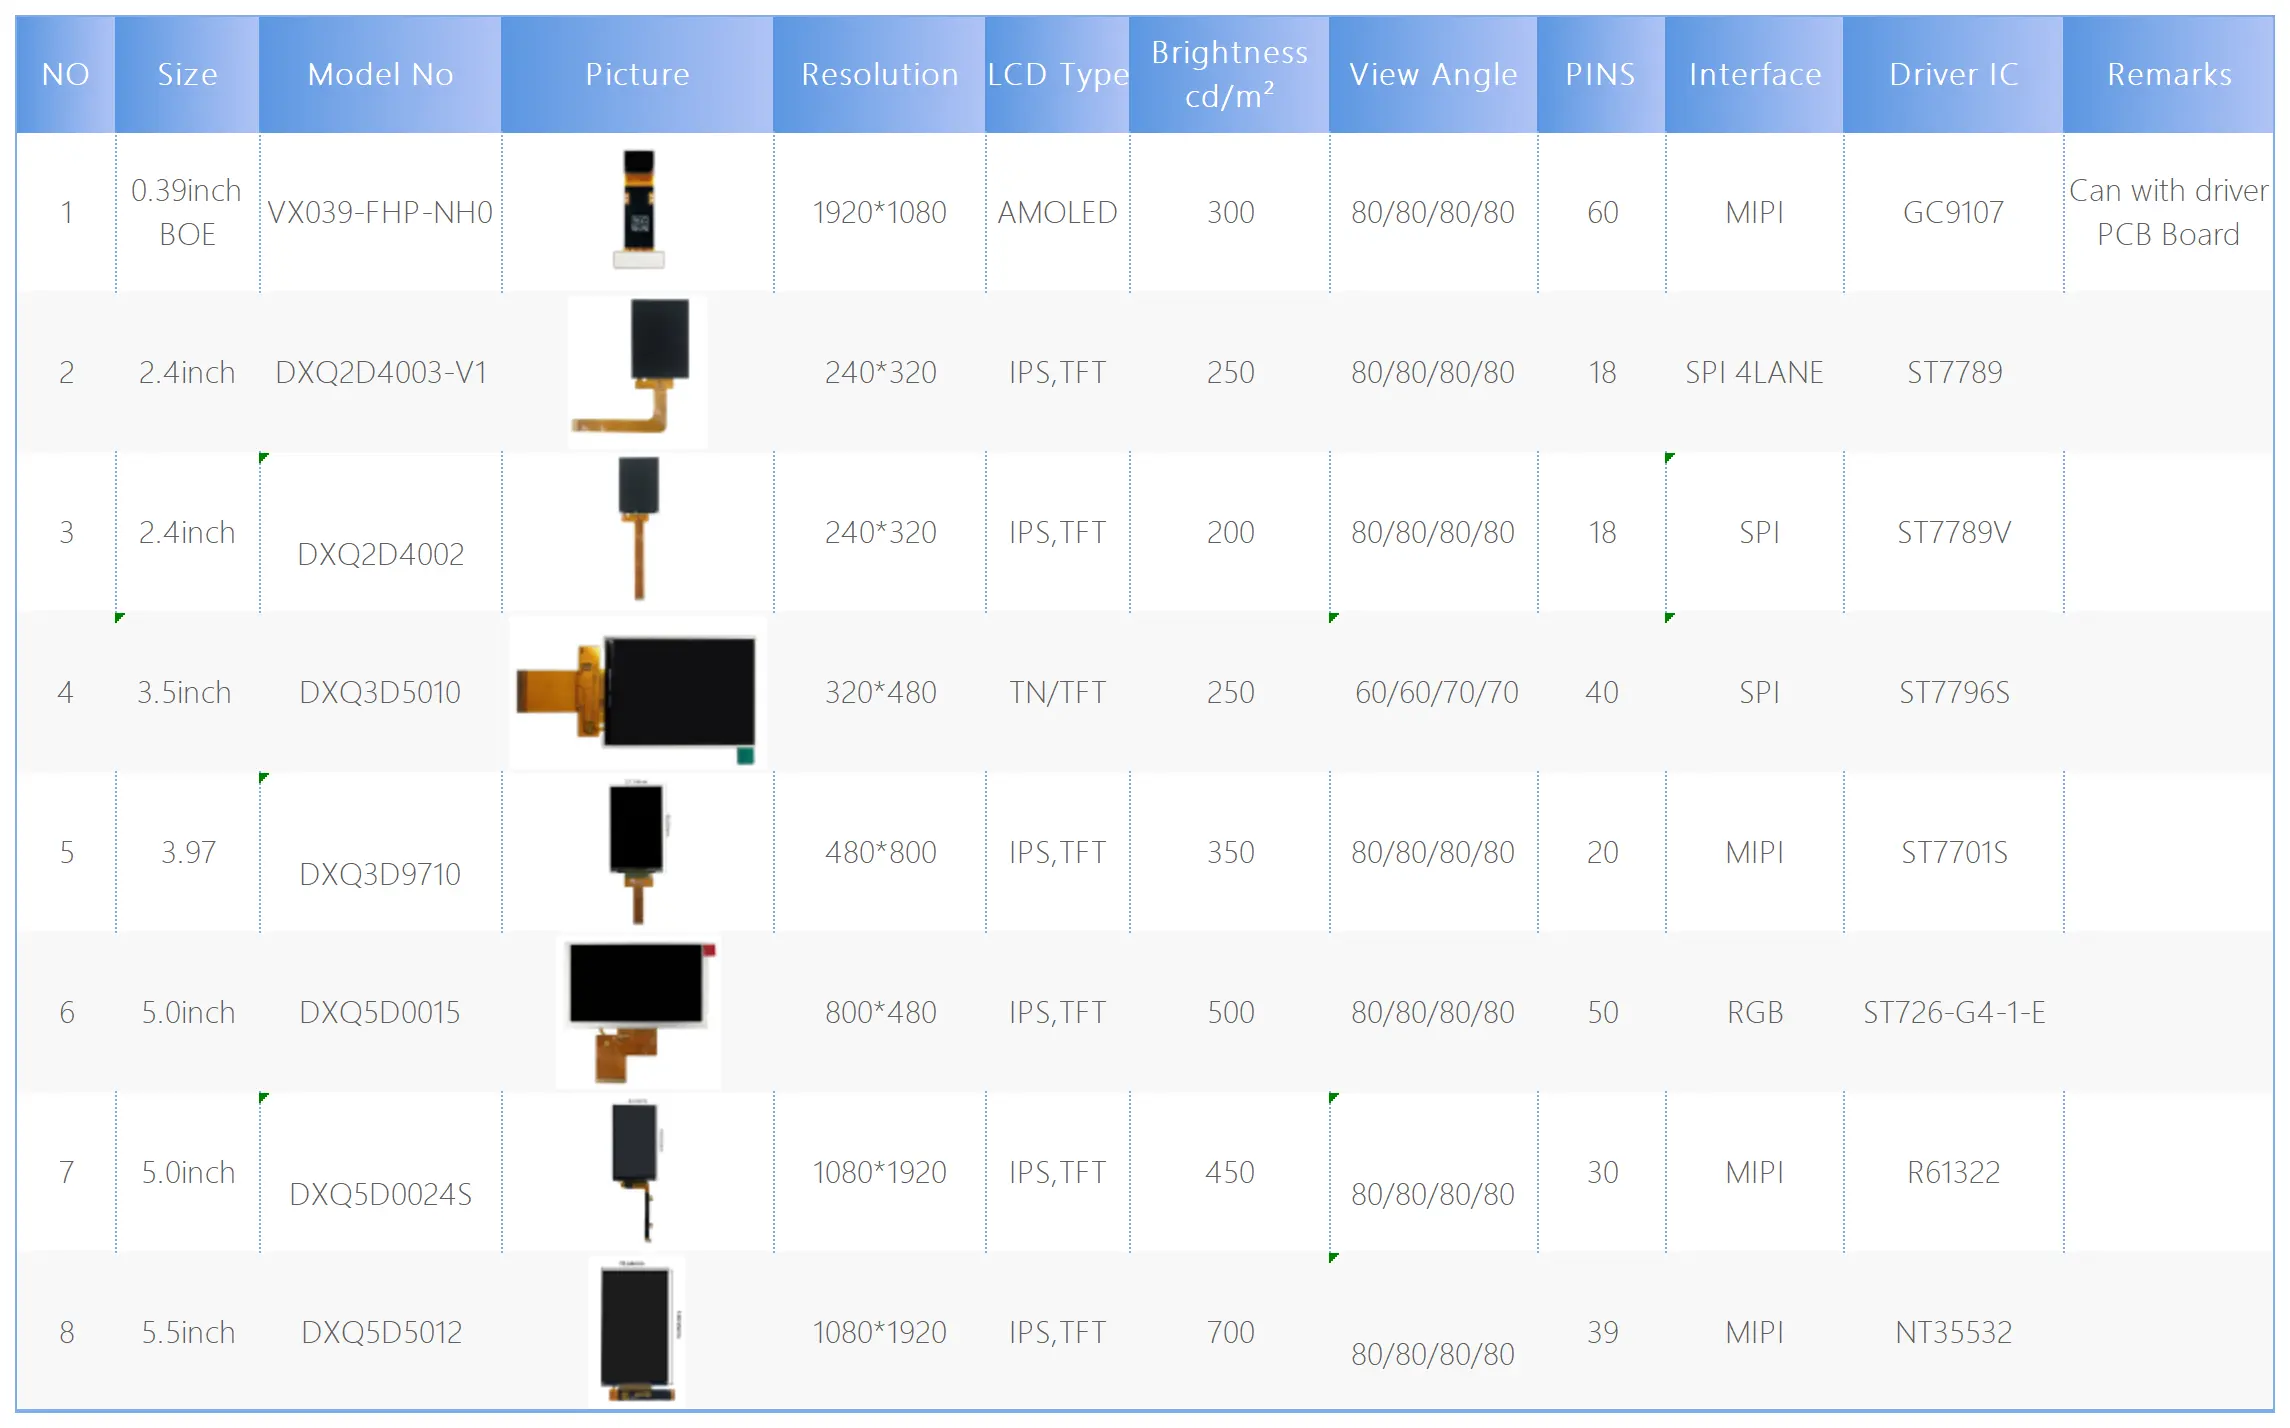
Task: Click the DXQ2D4003-V1 display picture
Action: 637,372
